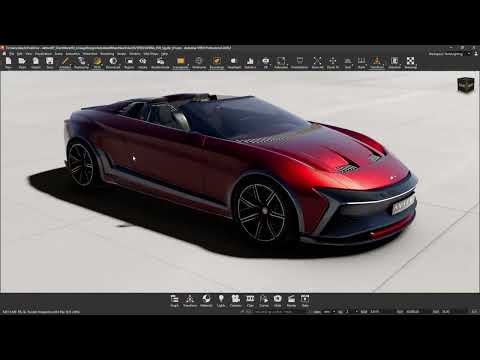Image resolution: width=480 pixels, height=360 pixels.
Task: Toggle the Wireframe toolbar button
Action: point(199,61)
